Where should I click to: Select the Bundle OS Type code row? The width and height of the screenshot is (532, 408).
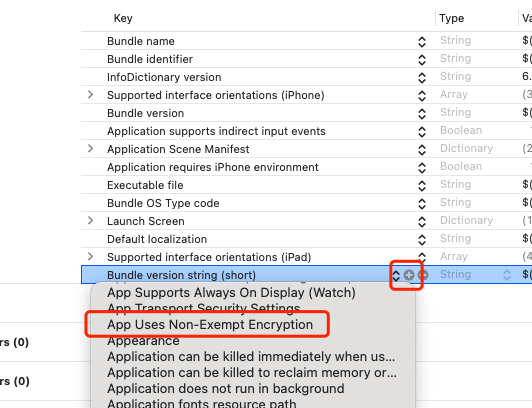(306, 203)
